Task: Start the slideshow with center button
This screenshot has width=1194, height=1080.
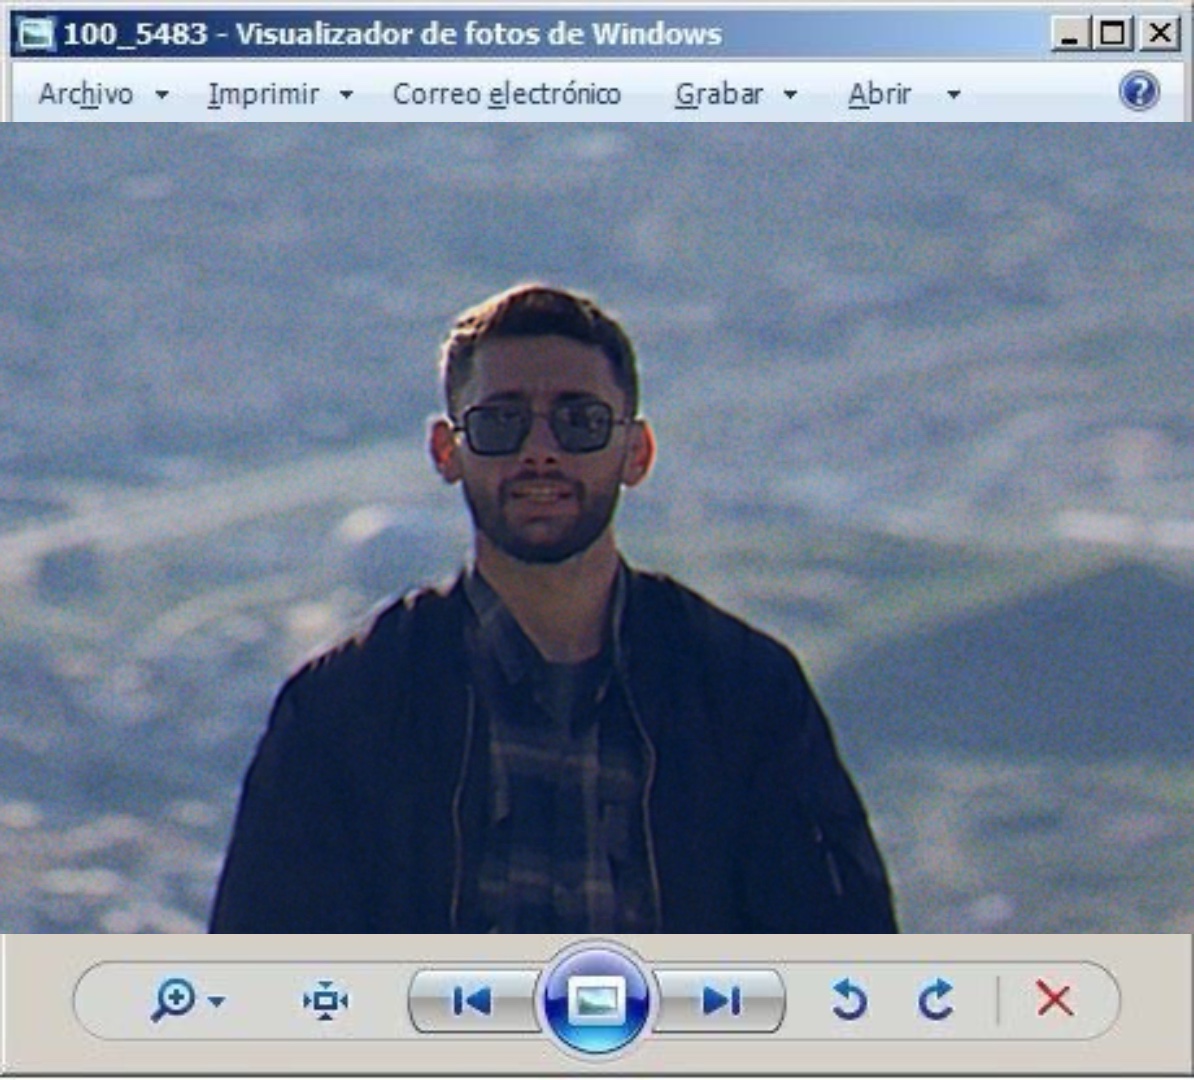Action: tap(596, 1000)
